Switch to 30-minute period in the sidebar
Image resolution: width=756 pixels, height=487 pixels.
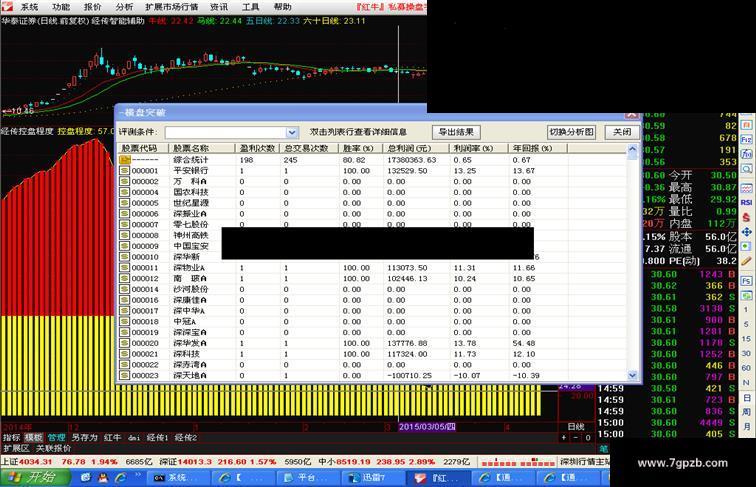coord(746,353)
